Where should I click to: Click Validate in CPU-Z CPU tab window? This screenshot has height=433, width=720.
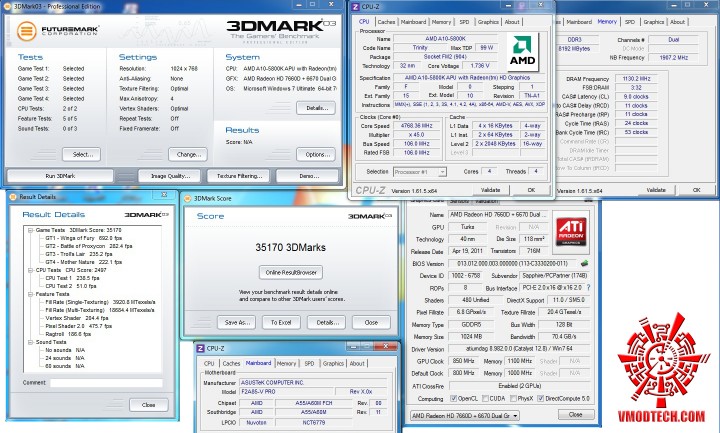coord(490,190)
